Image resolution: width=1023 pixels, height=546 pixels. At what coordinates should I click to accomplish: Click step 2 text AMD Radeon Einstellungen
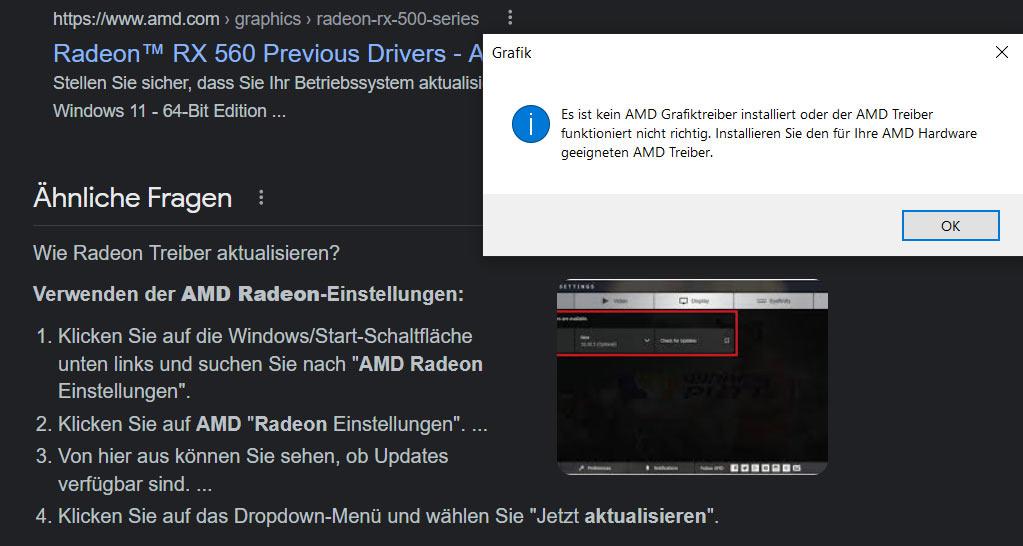[273, 424]
